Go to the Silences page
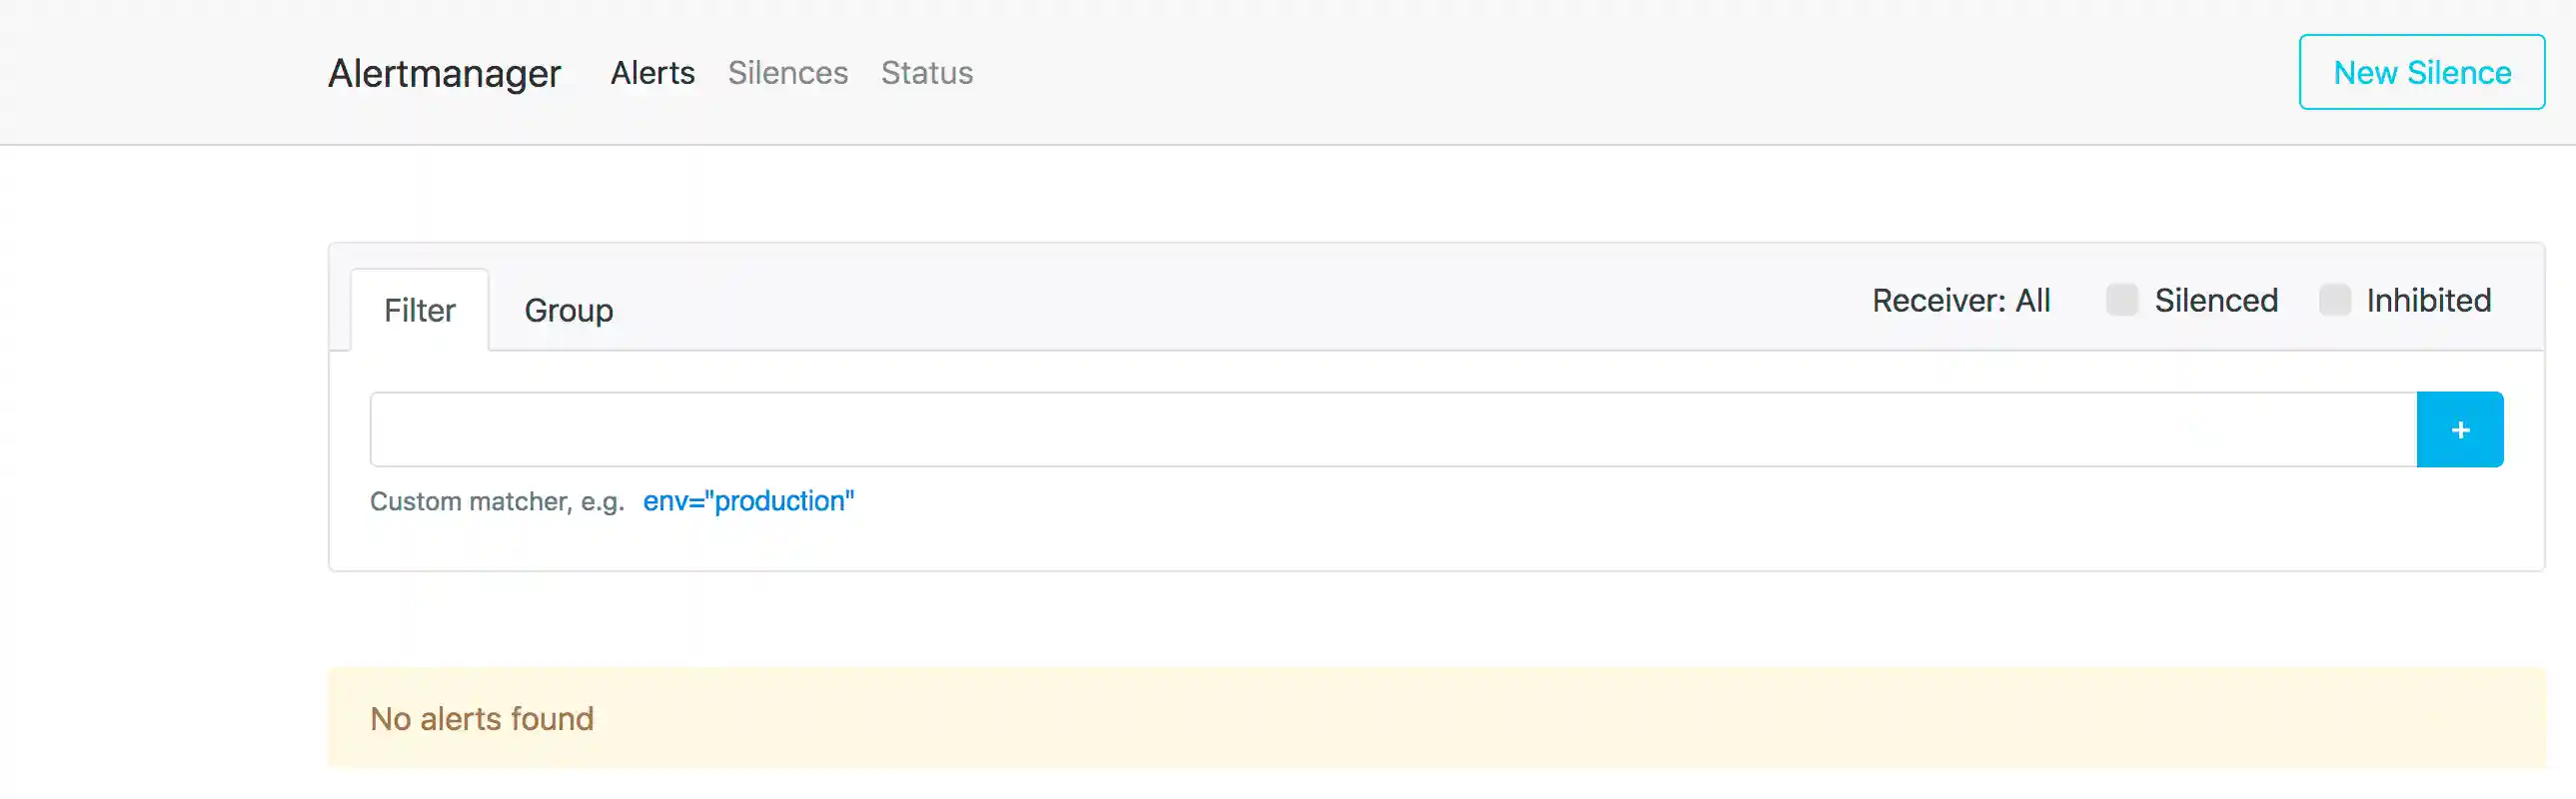 [787, 73]
